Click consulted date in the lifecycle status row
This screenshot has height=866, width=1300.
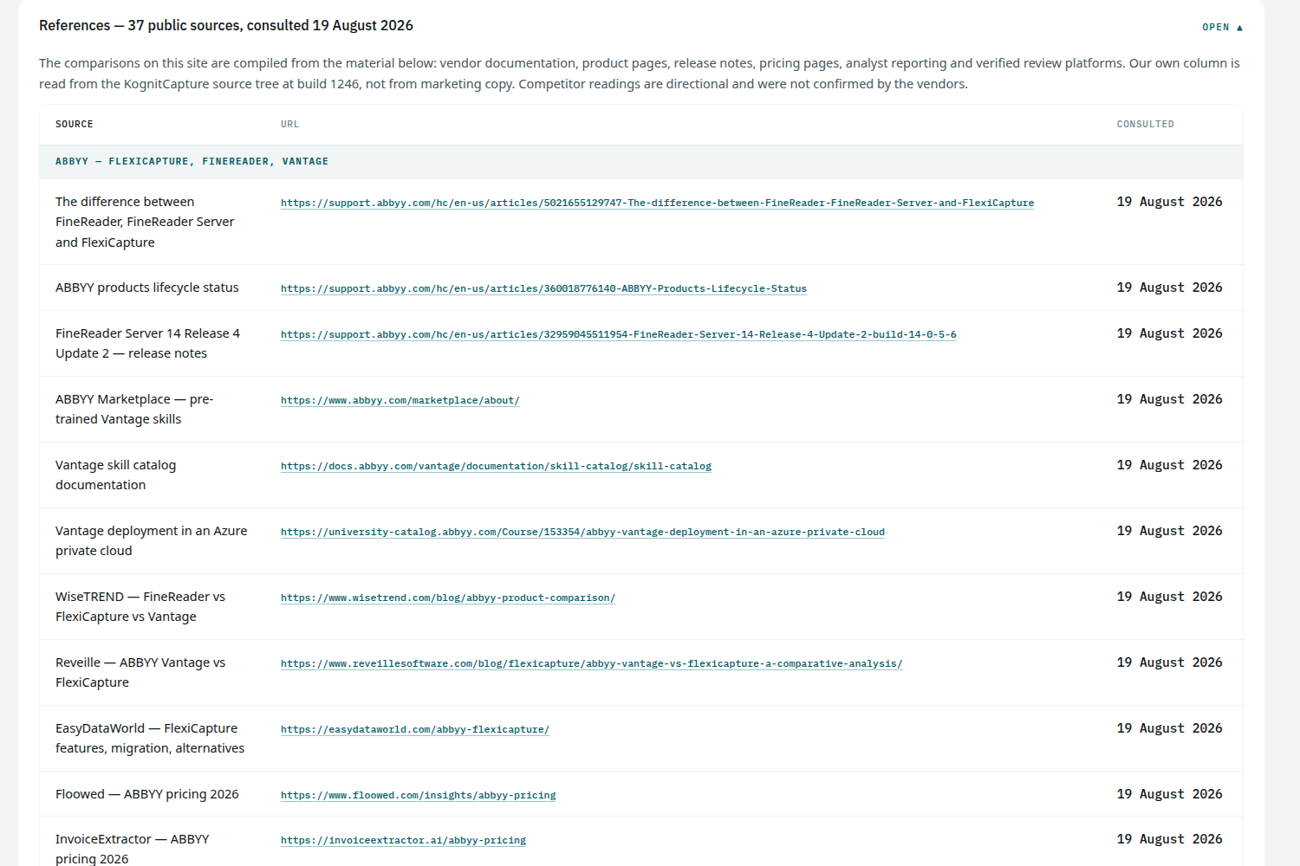tap(1169, 288)
